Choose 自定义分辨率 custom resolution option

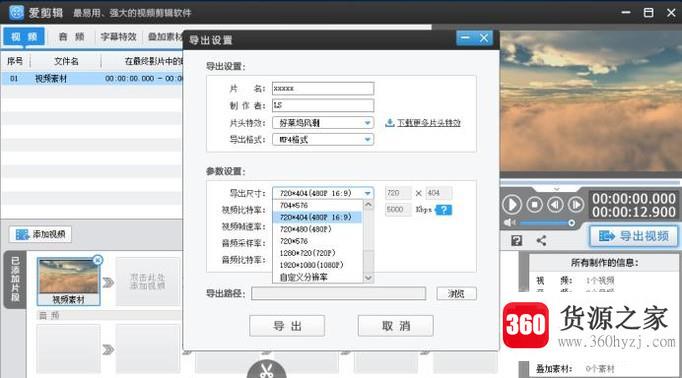(317, 277)
